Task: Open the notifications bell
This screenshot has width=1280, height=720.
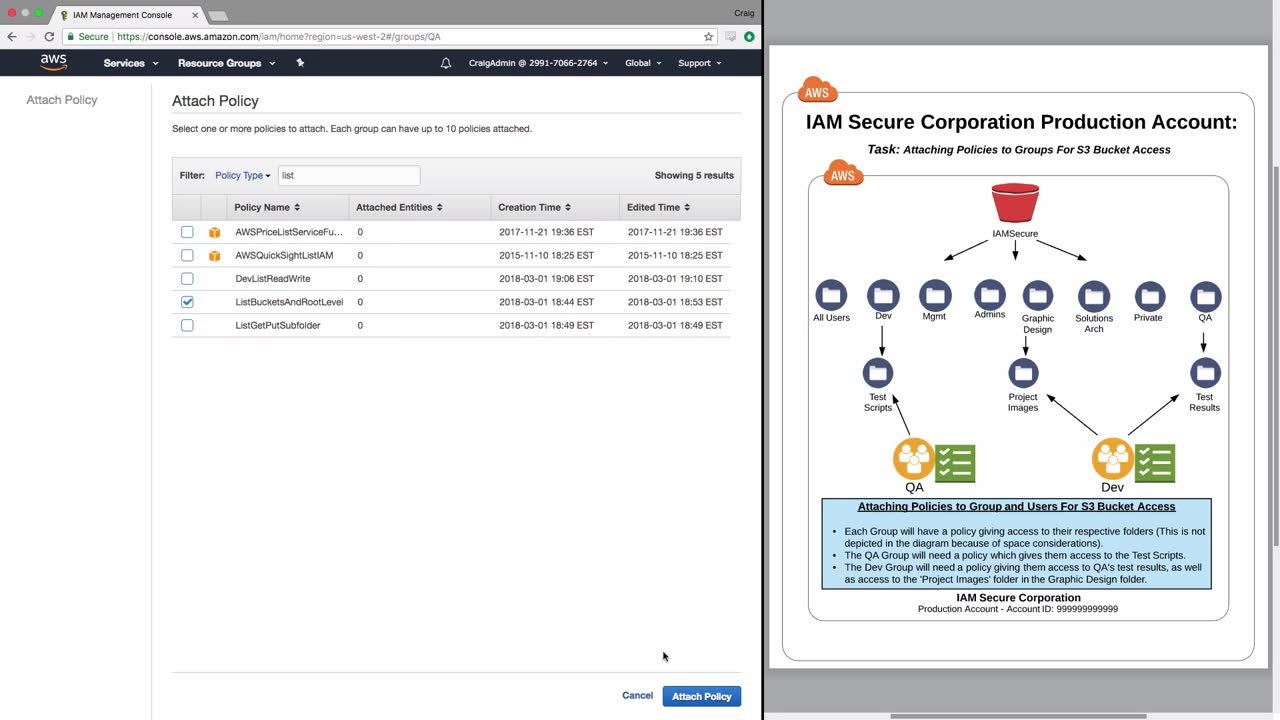Action: point(446,63)
